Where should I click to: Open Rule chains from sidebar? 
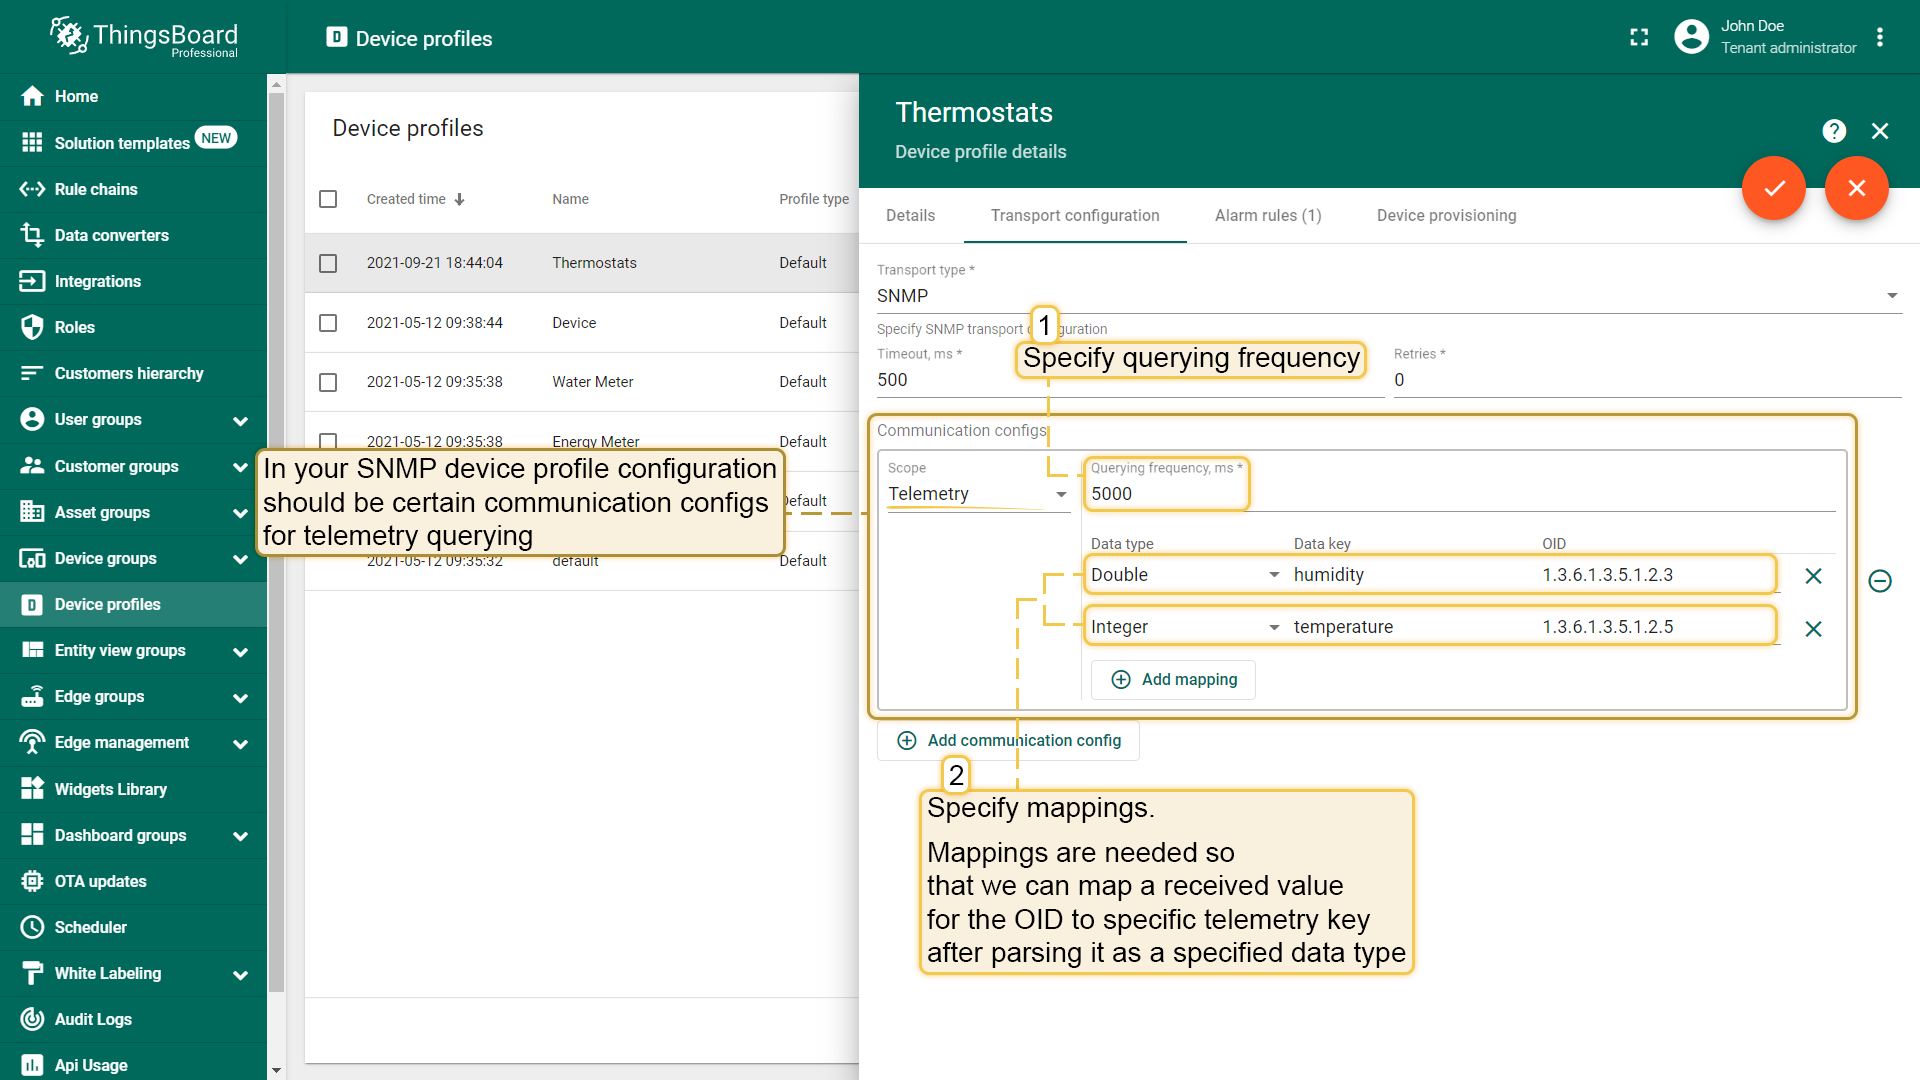(96, 189)
